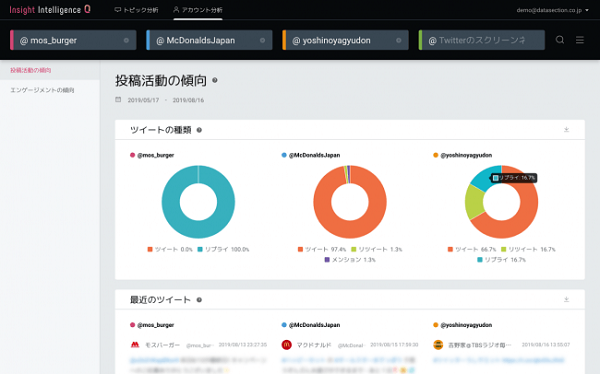Image resolution: width=600 pixels, height=374 pixels.
Task: Click green slice of yoshinoyagyudon donut
Action: [x=474, y=202]
